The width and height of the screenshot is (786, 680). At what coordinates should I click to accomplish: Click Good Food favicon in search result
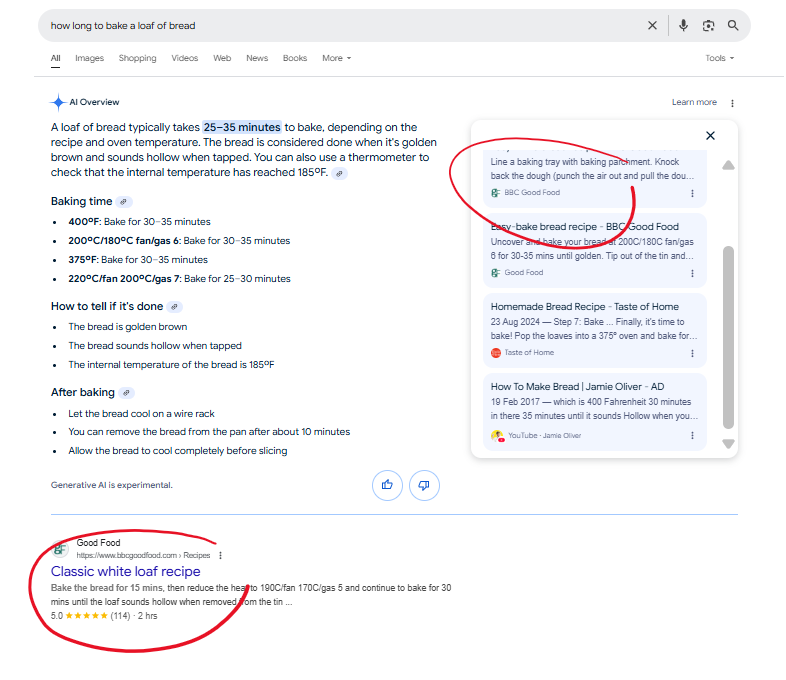[60, 549]
